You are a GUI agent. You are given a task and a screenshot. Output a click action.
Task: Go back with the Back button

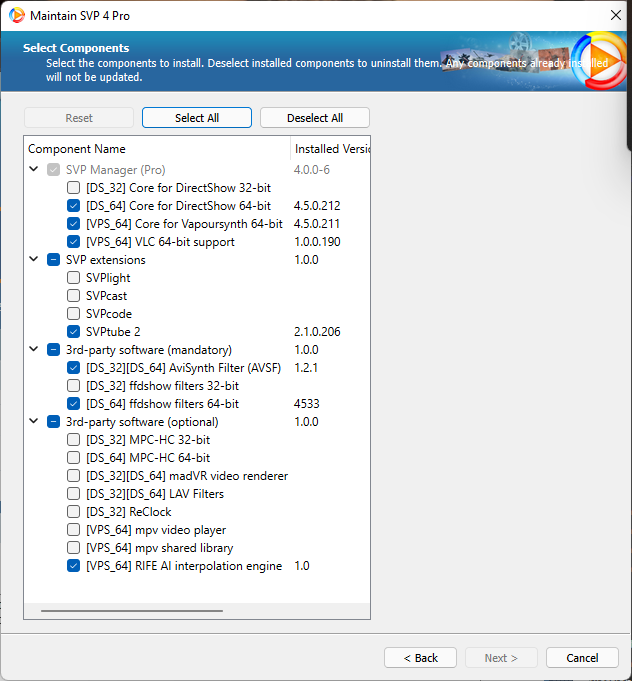(x=420, y=658)
